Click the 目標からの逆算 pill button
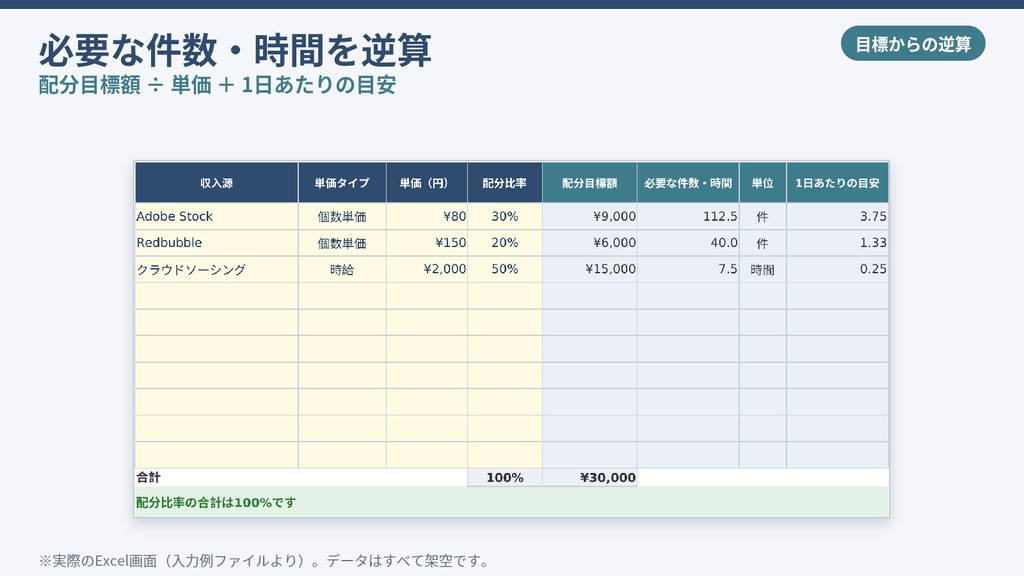Viewport: 1024px width, 576px height. pos(912,44)
